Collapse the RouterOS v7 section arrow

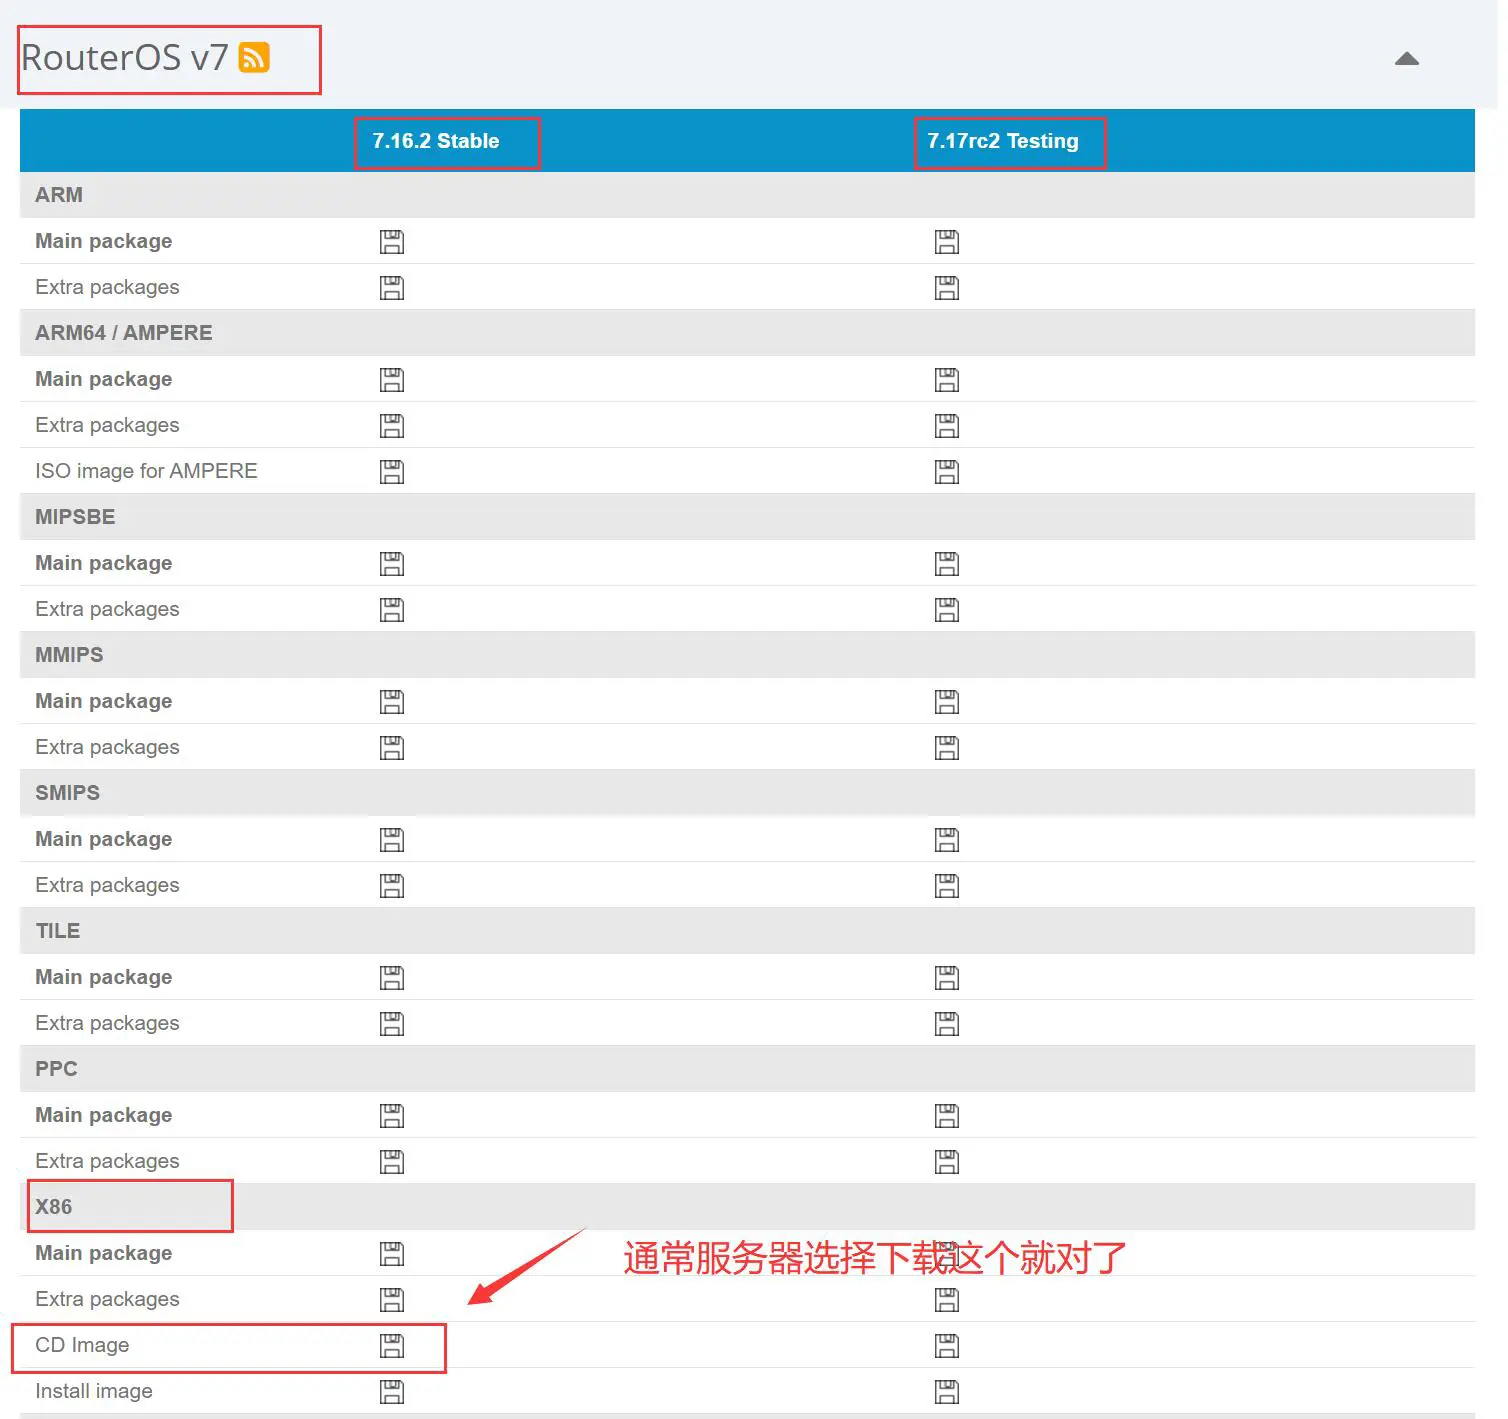coord(1407,59)
